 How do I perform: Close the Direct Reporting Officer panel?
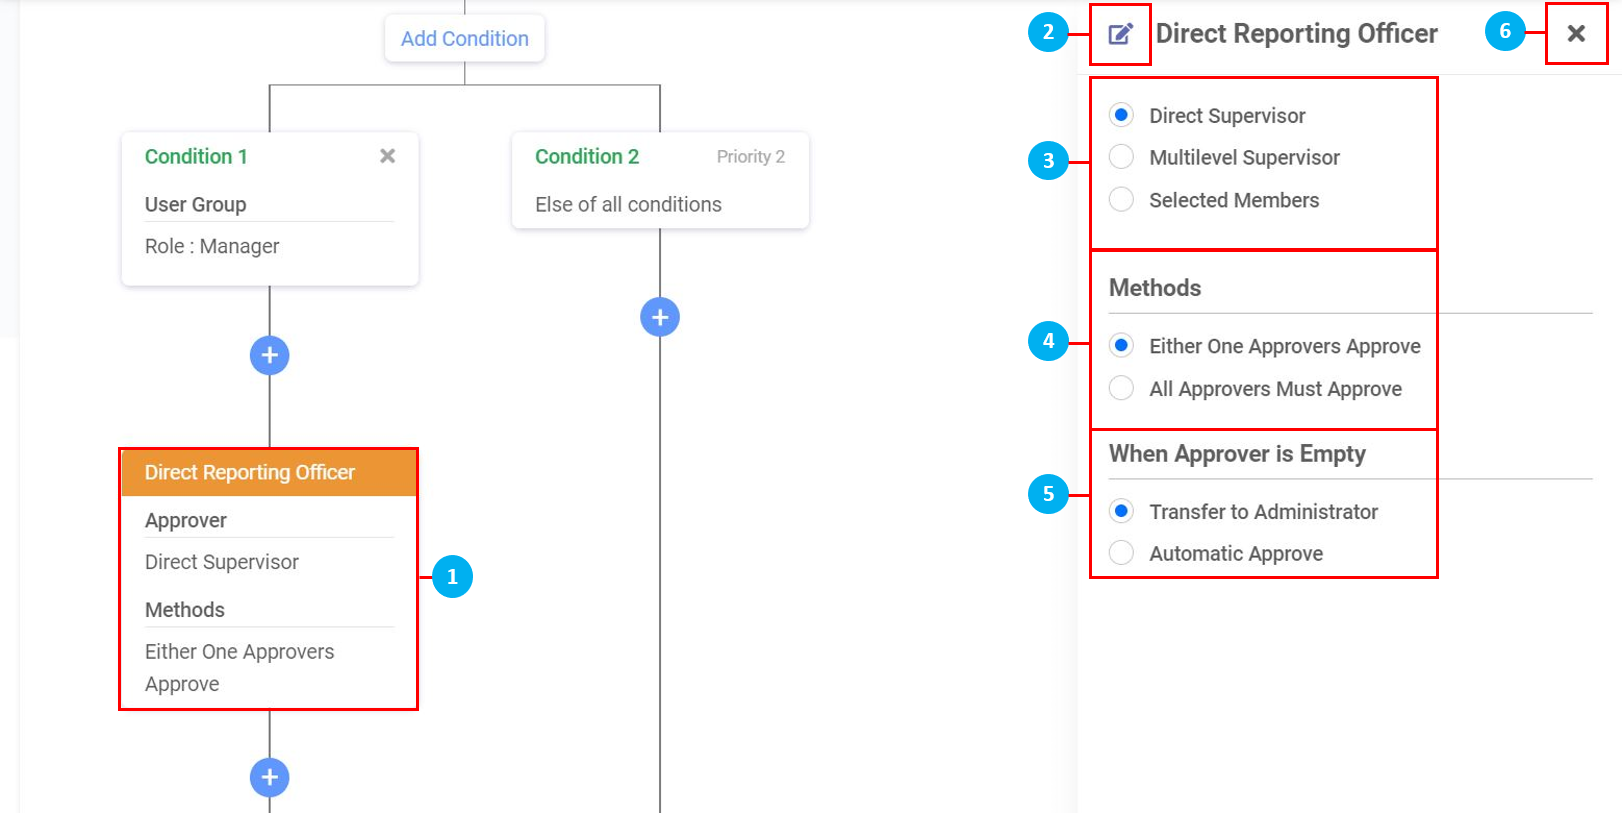[1576, 34]
